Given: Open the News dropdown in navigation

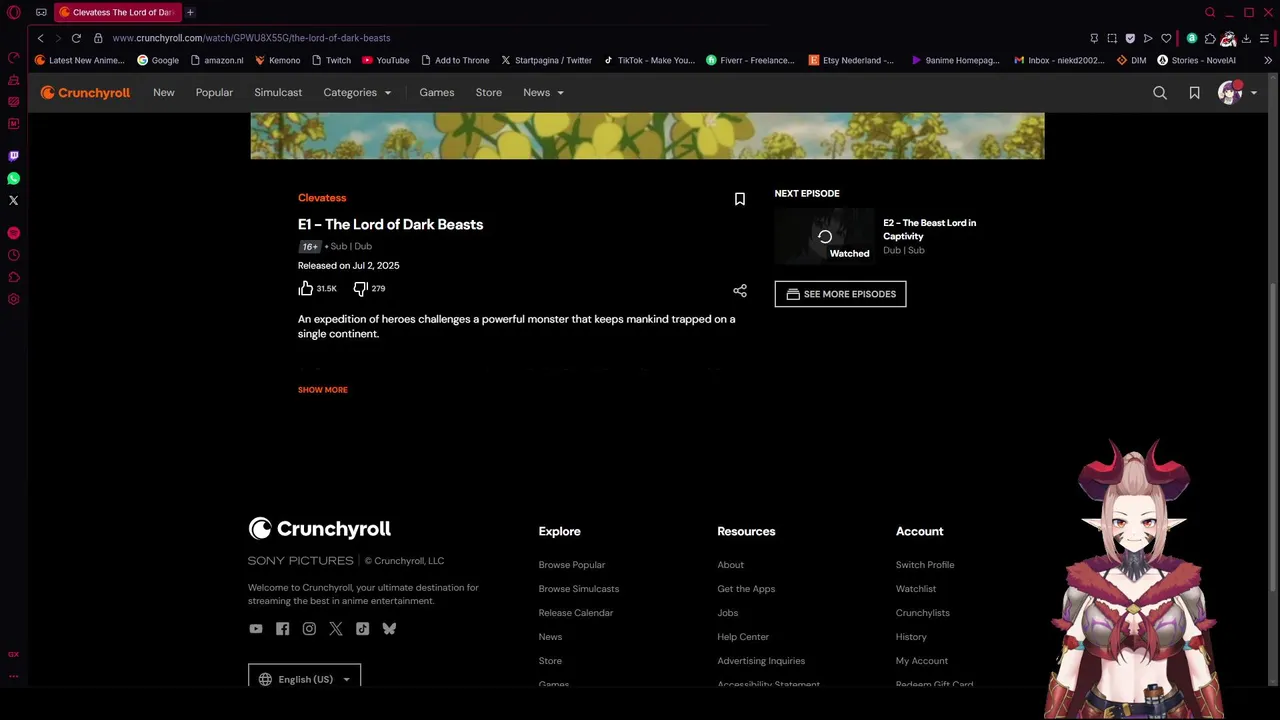Looking at the screenshot, I should [543, 93].
